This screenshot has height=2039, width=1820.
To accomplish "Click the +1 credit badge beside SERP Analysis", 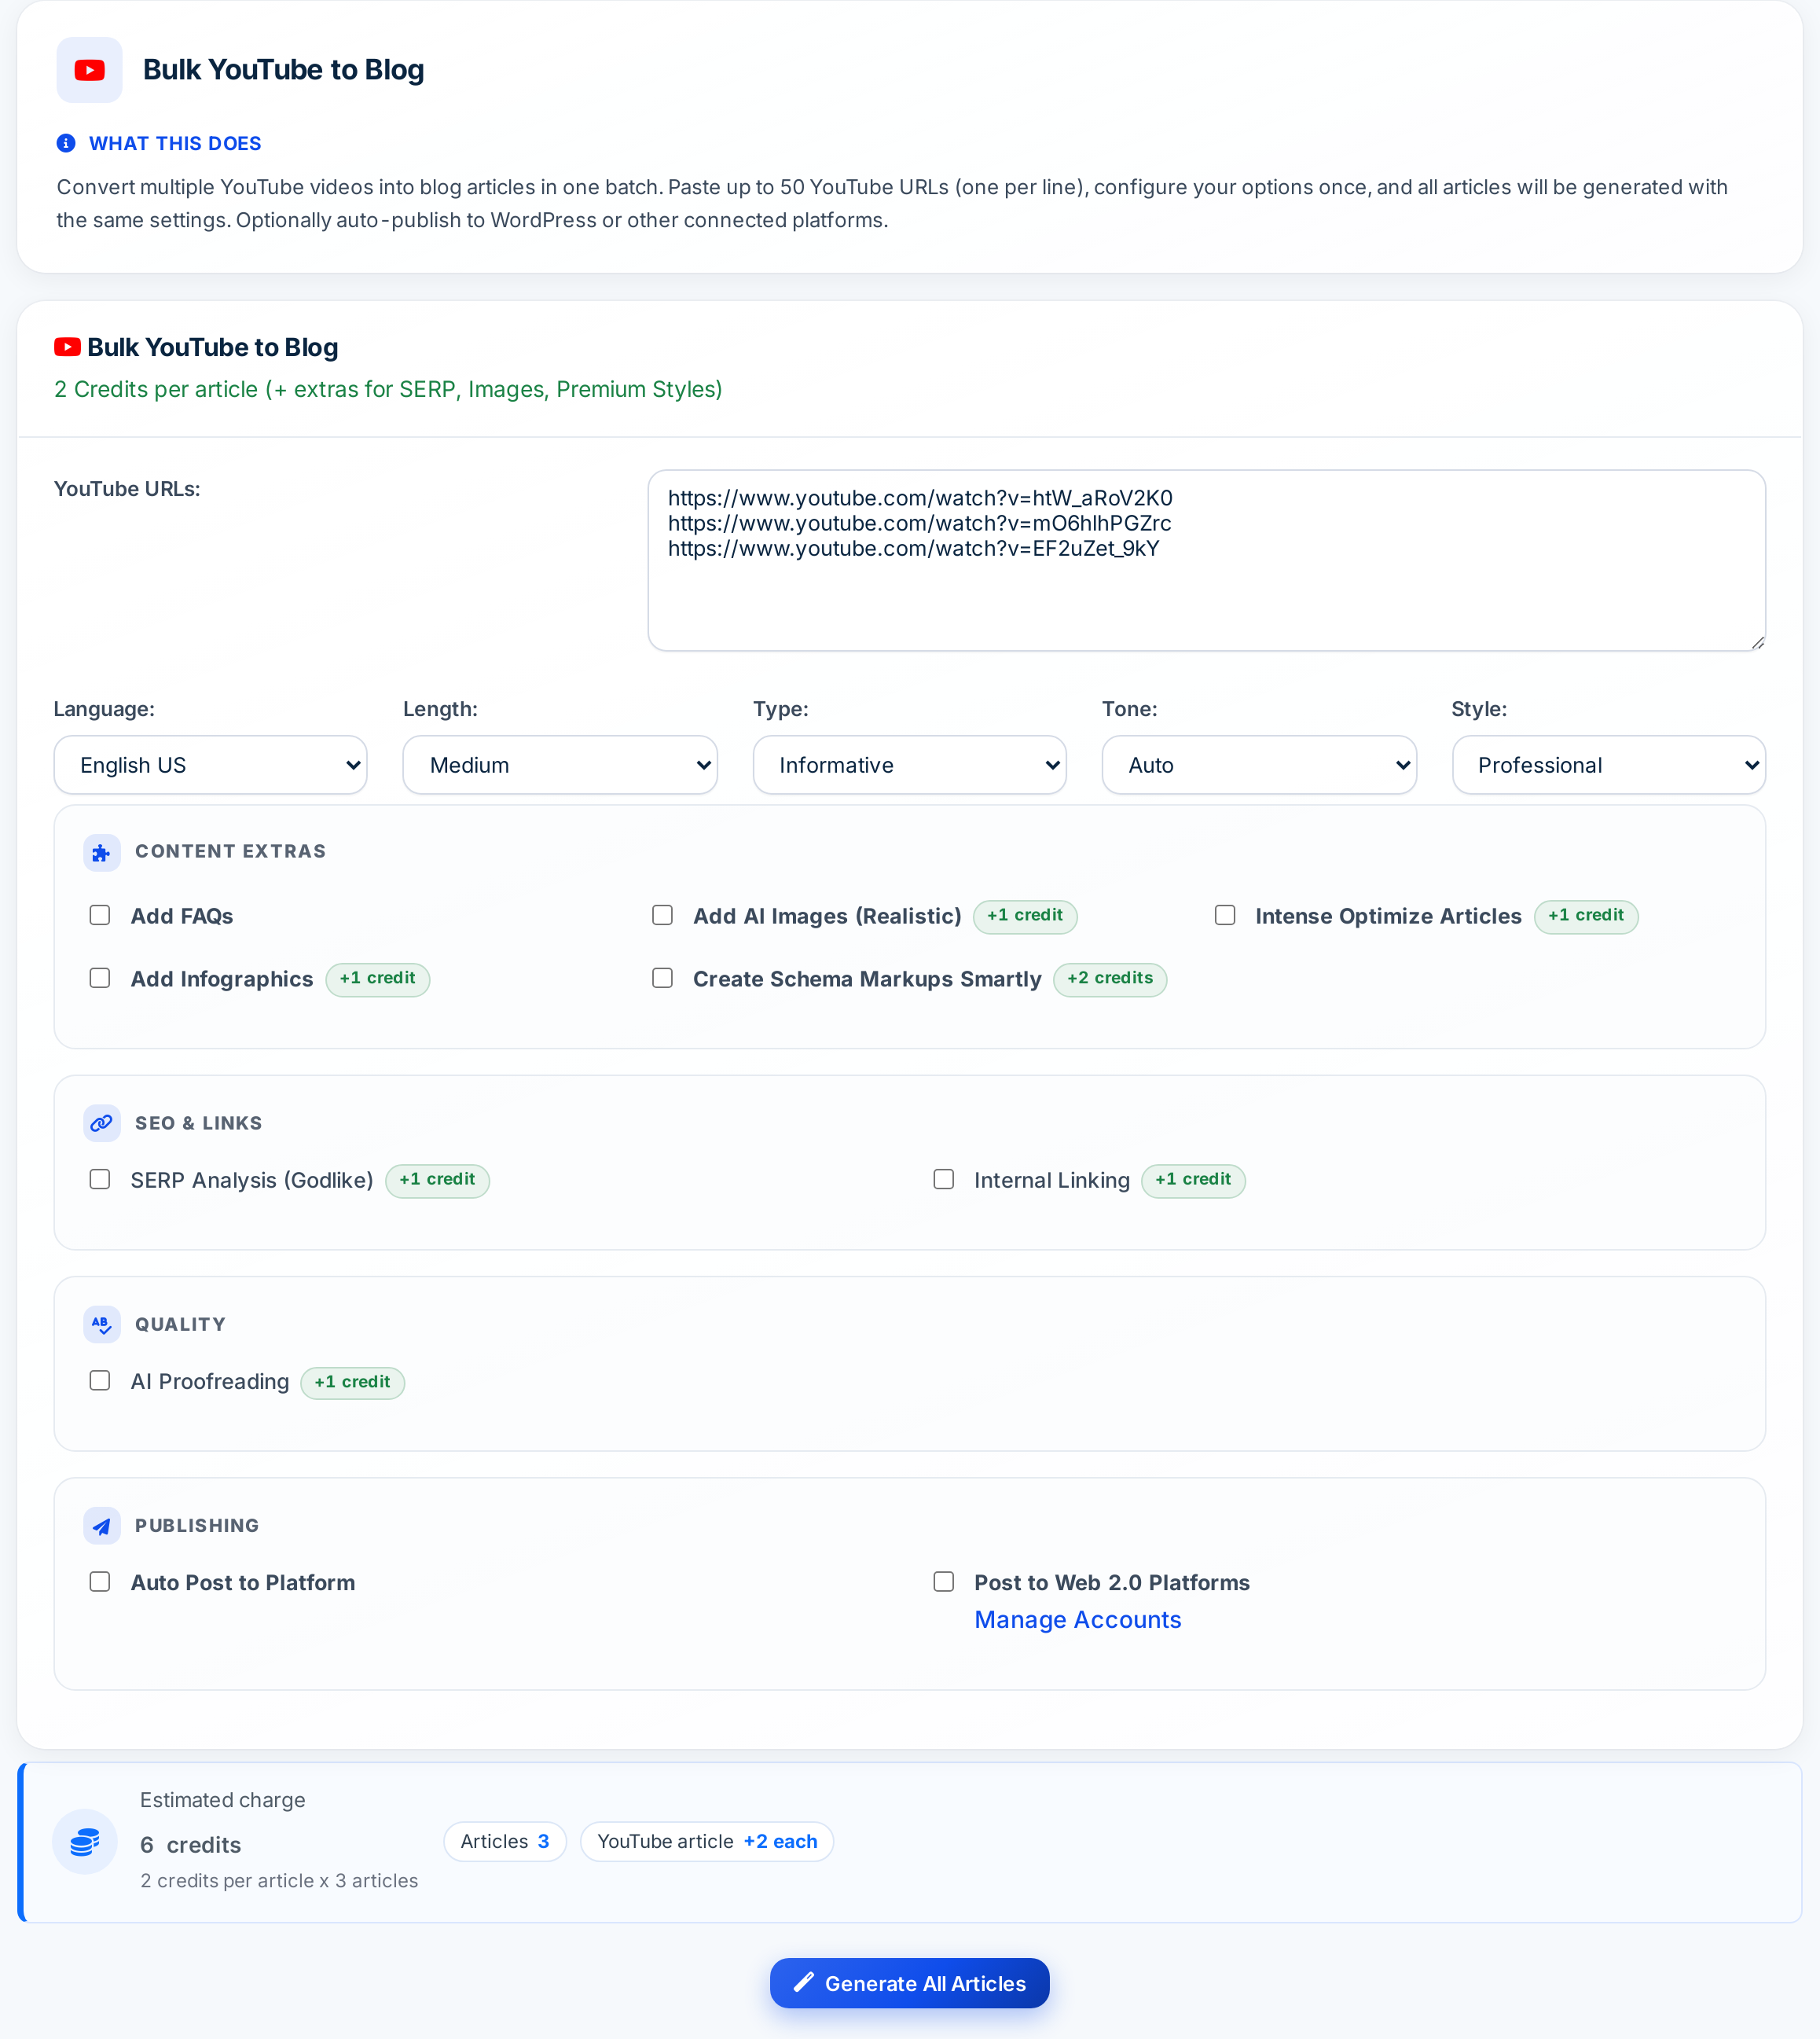I will click(x=437, y=1180).
